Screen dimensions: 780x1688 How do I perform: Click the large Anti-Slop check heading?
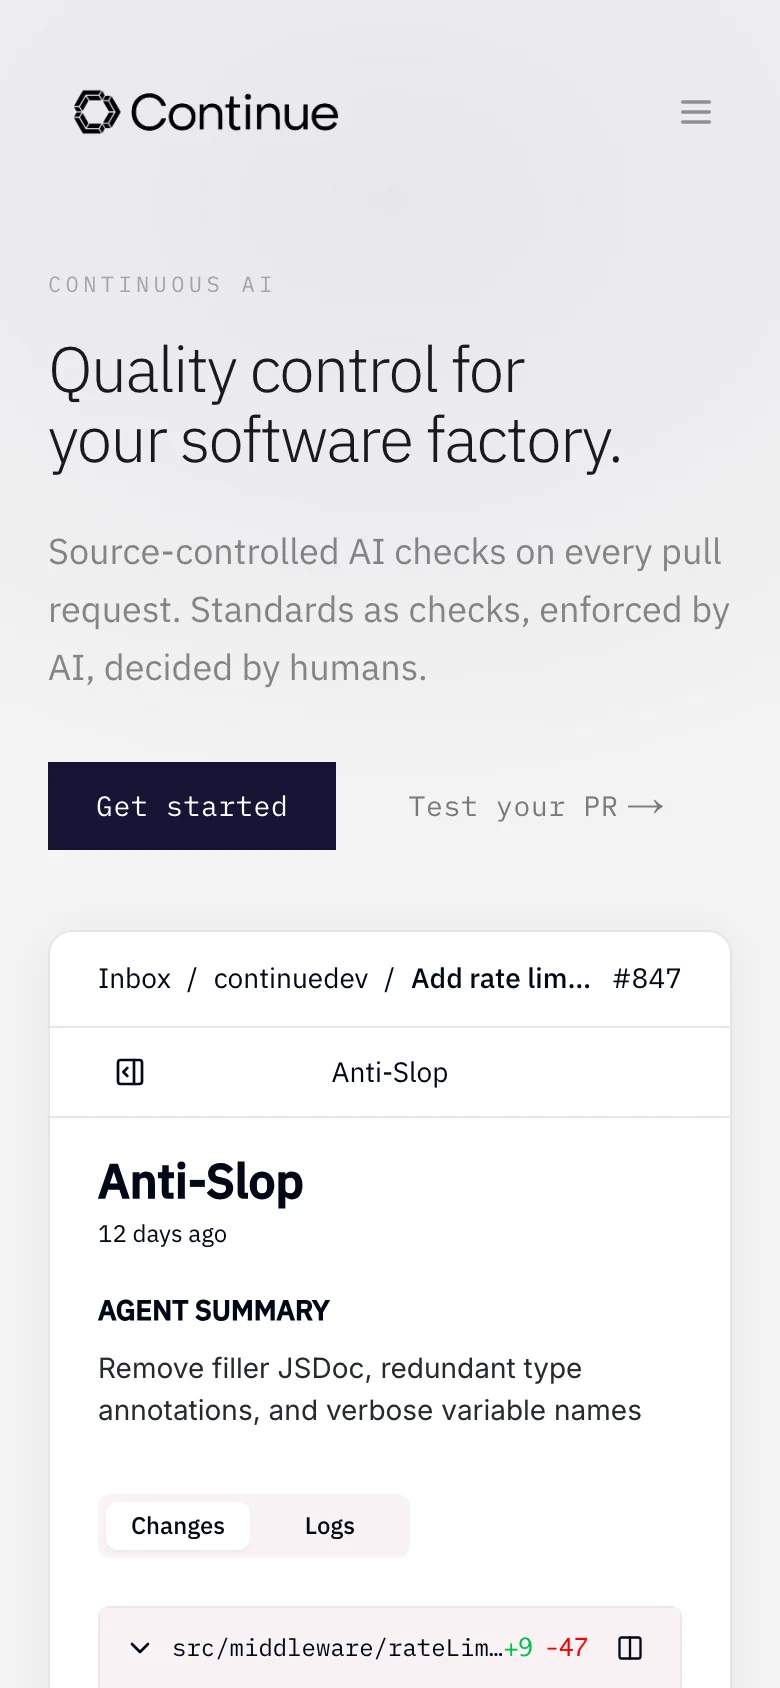(201, 1182)
